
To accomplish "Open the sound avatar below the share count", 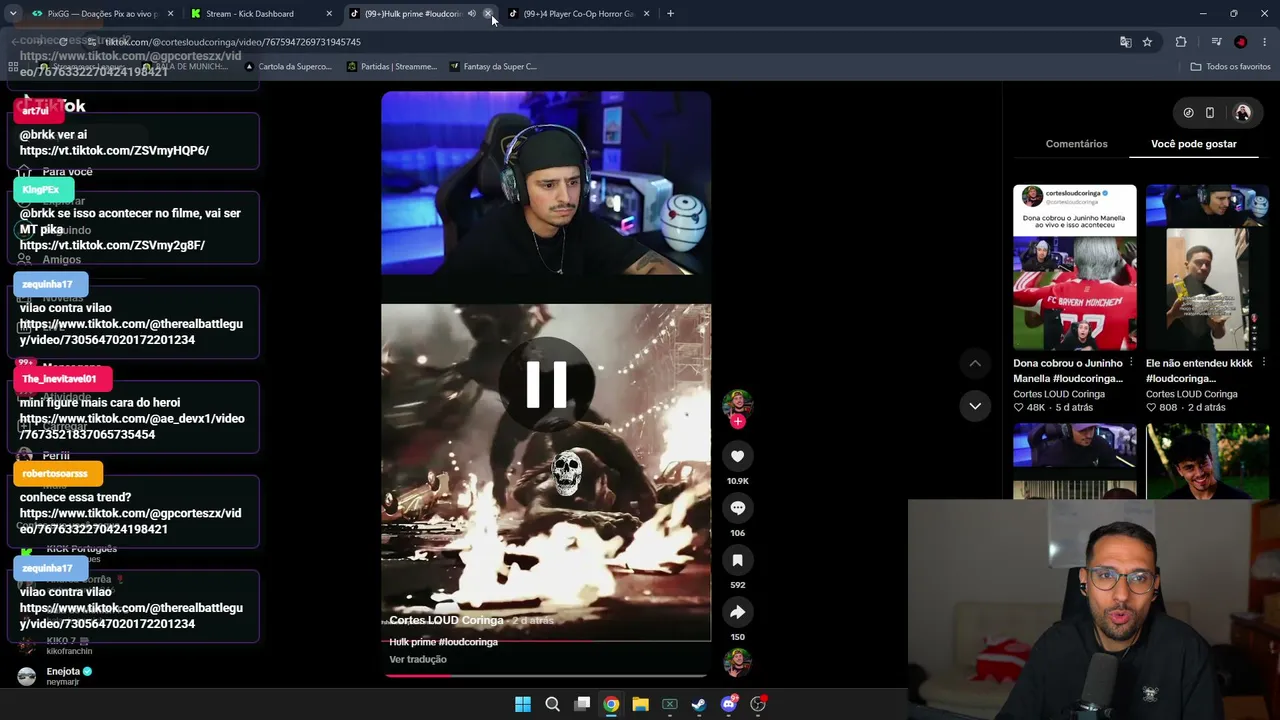I will [738, 662].
